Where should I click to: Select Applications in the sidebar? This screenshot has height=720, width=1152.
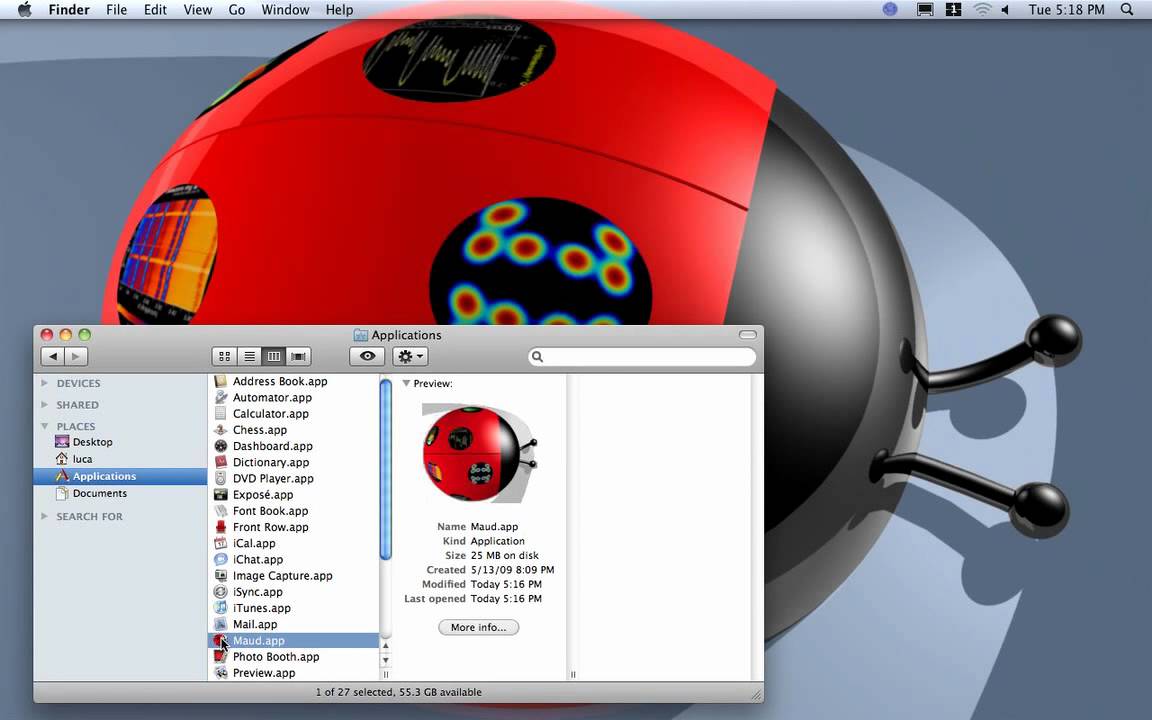click(x=120, y=476)
